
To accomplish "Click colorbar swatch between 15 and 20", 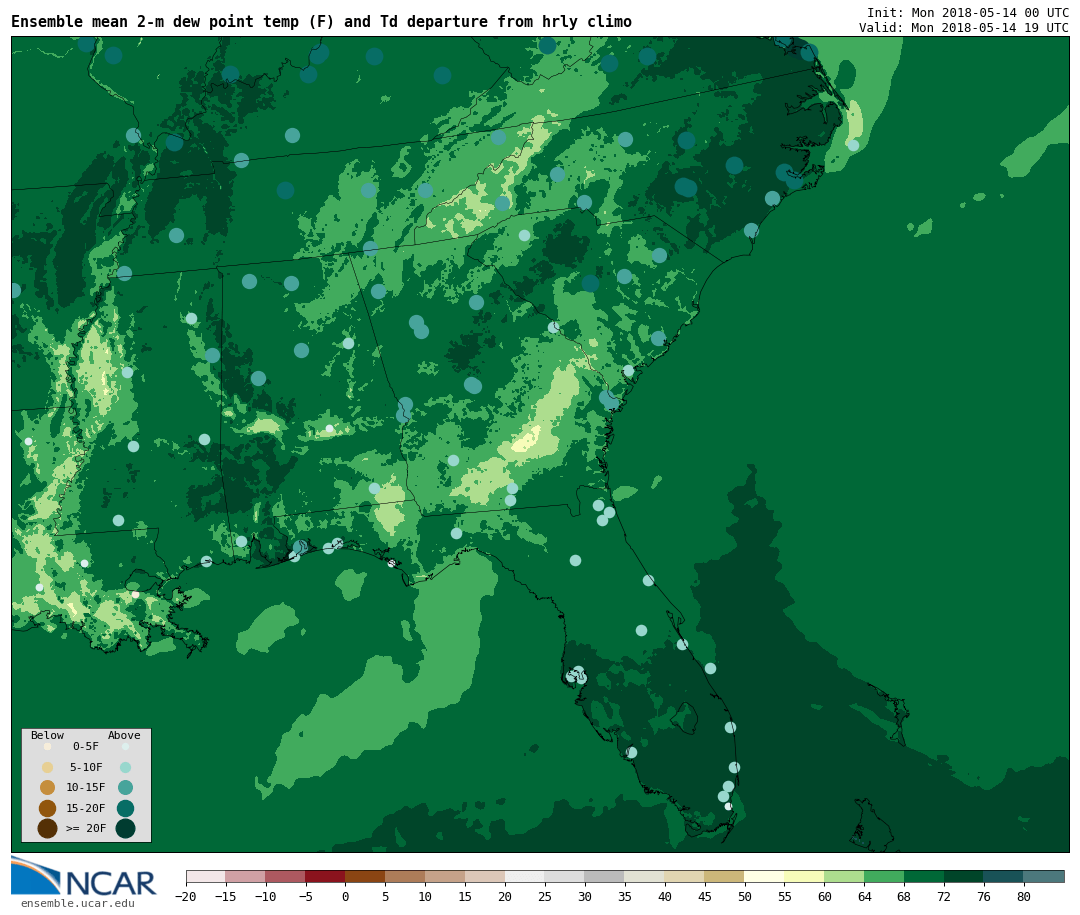I will 486,876.
